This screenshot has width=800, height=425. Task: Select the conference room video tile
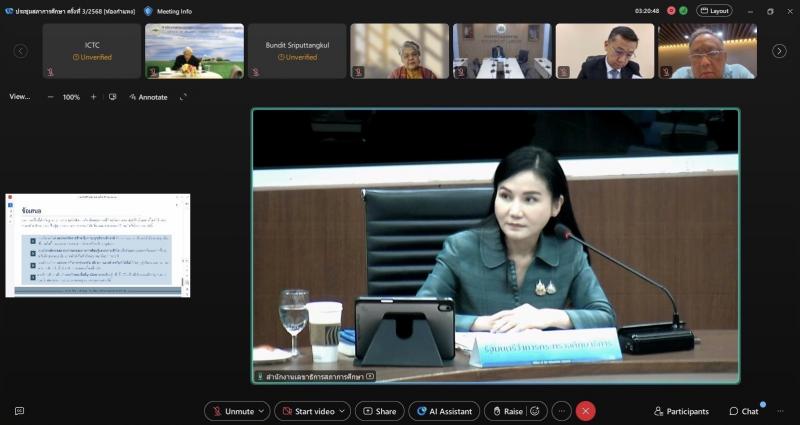click(x=502, y=51)
